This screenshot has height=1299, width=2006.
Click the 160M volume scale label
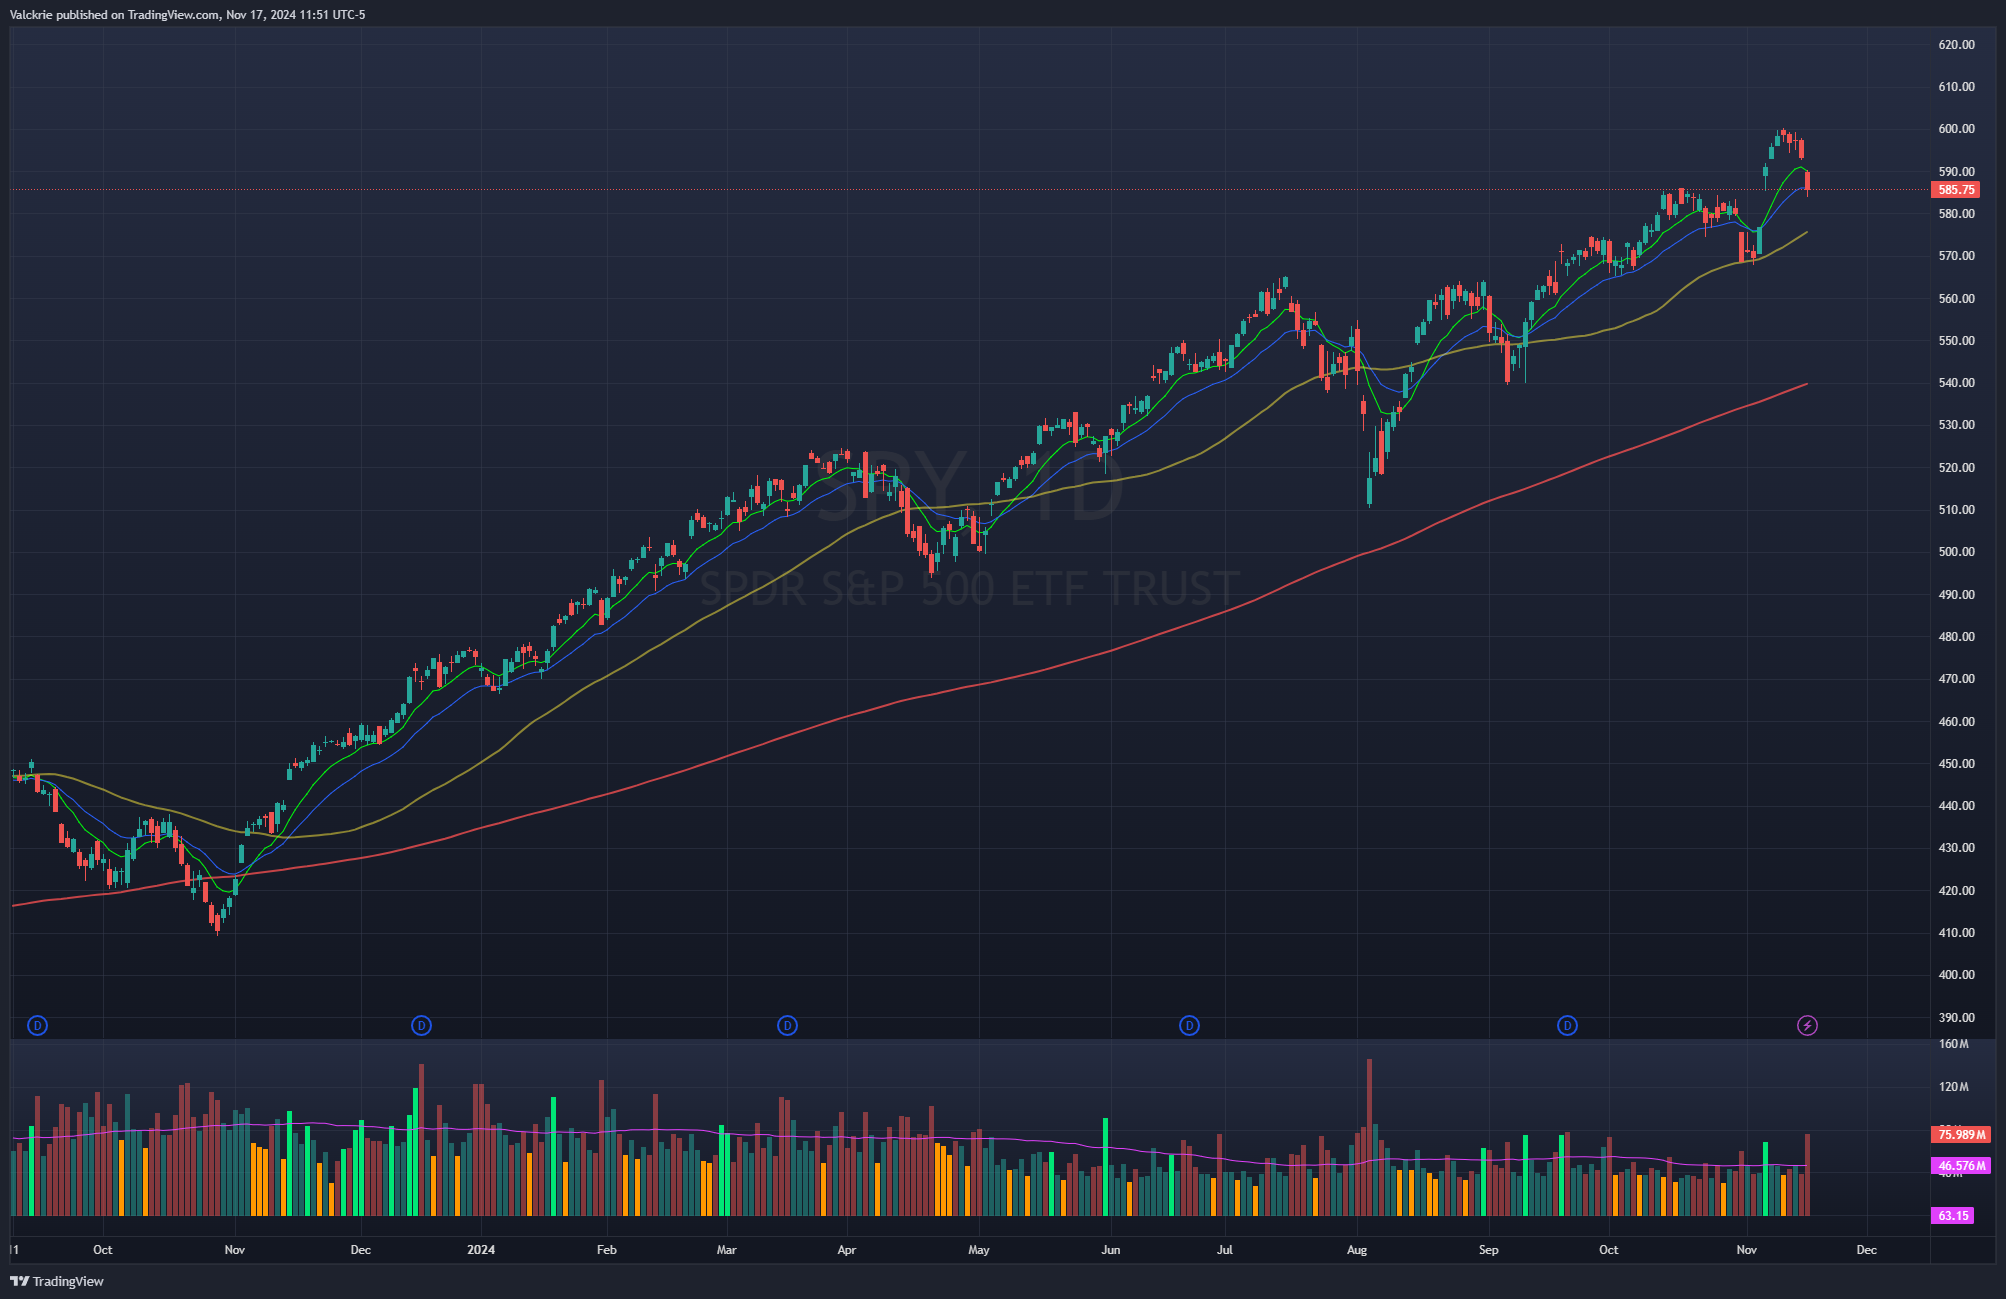(x=1953, y=1044)
